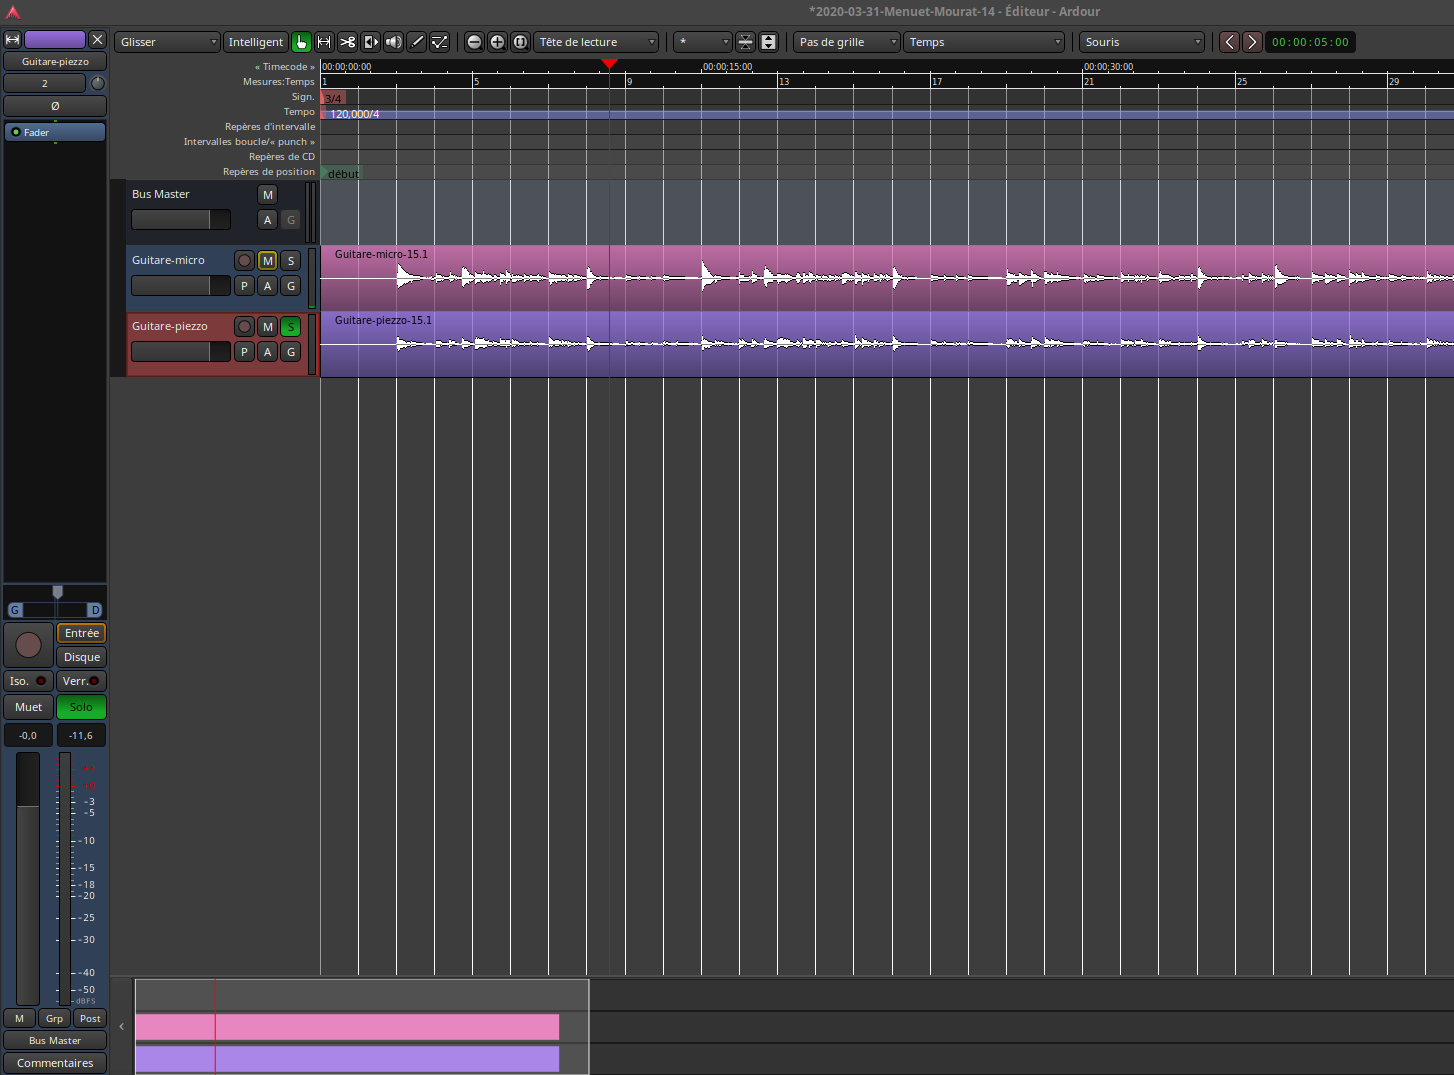1454x1075 pixels.
Task: Open the Souris edit point dropdown
Action: tap(1141, 42)
